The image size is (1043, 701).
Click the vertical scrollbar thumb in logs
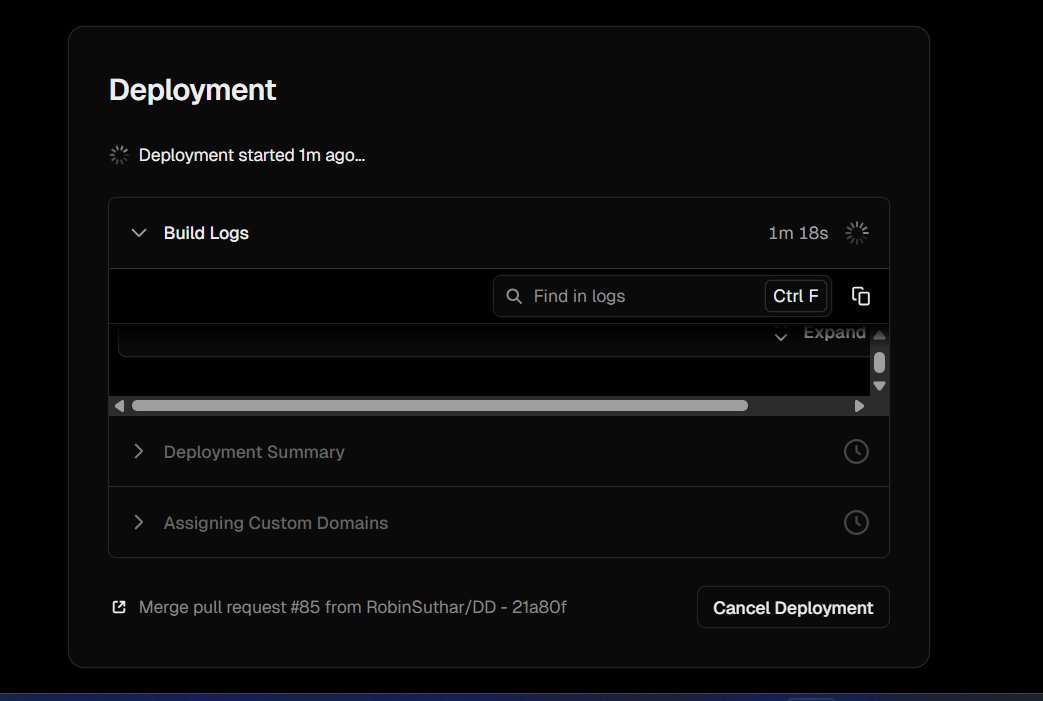[x=879, y=362]
